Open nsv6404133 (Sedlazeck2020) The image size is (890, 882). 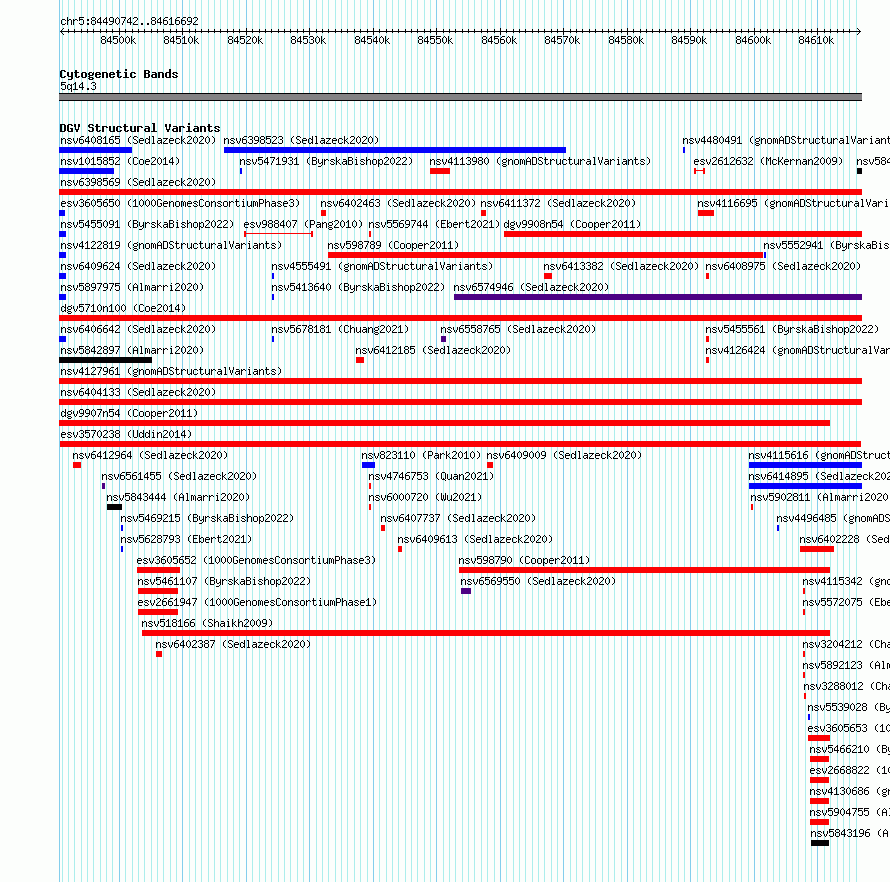pyautogui.click(x=138, y=392)
